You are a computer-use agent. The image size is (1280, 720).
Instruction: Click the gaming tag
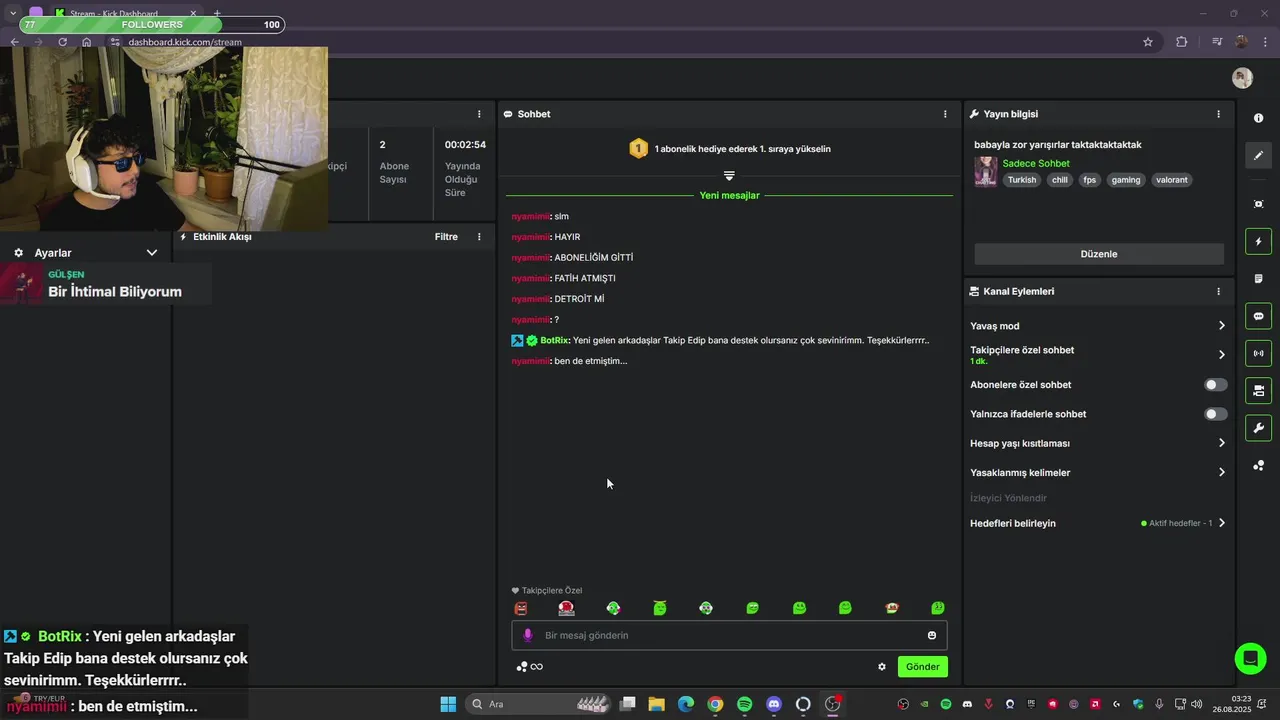[1125, 180]
